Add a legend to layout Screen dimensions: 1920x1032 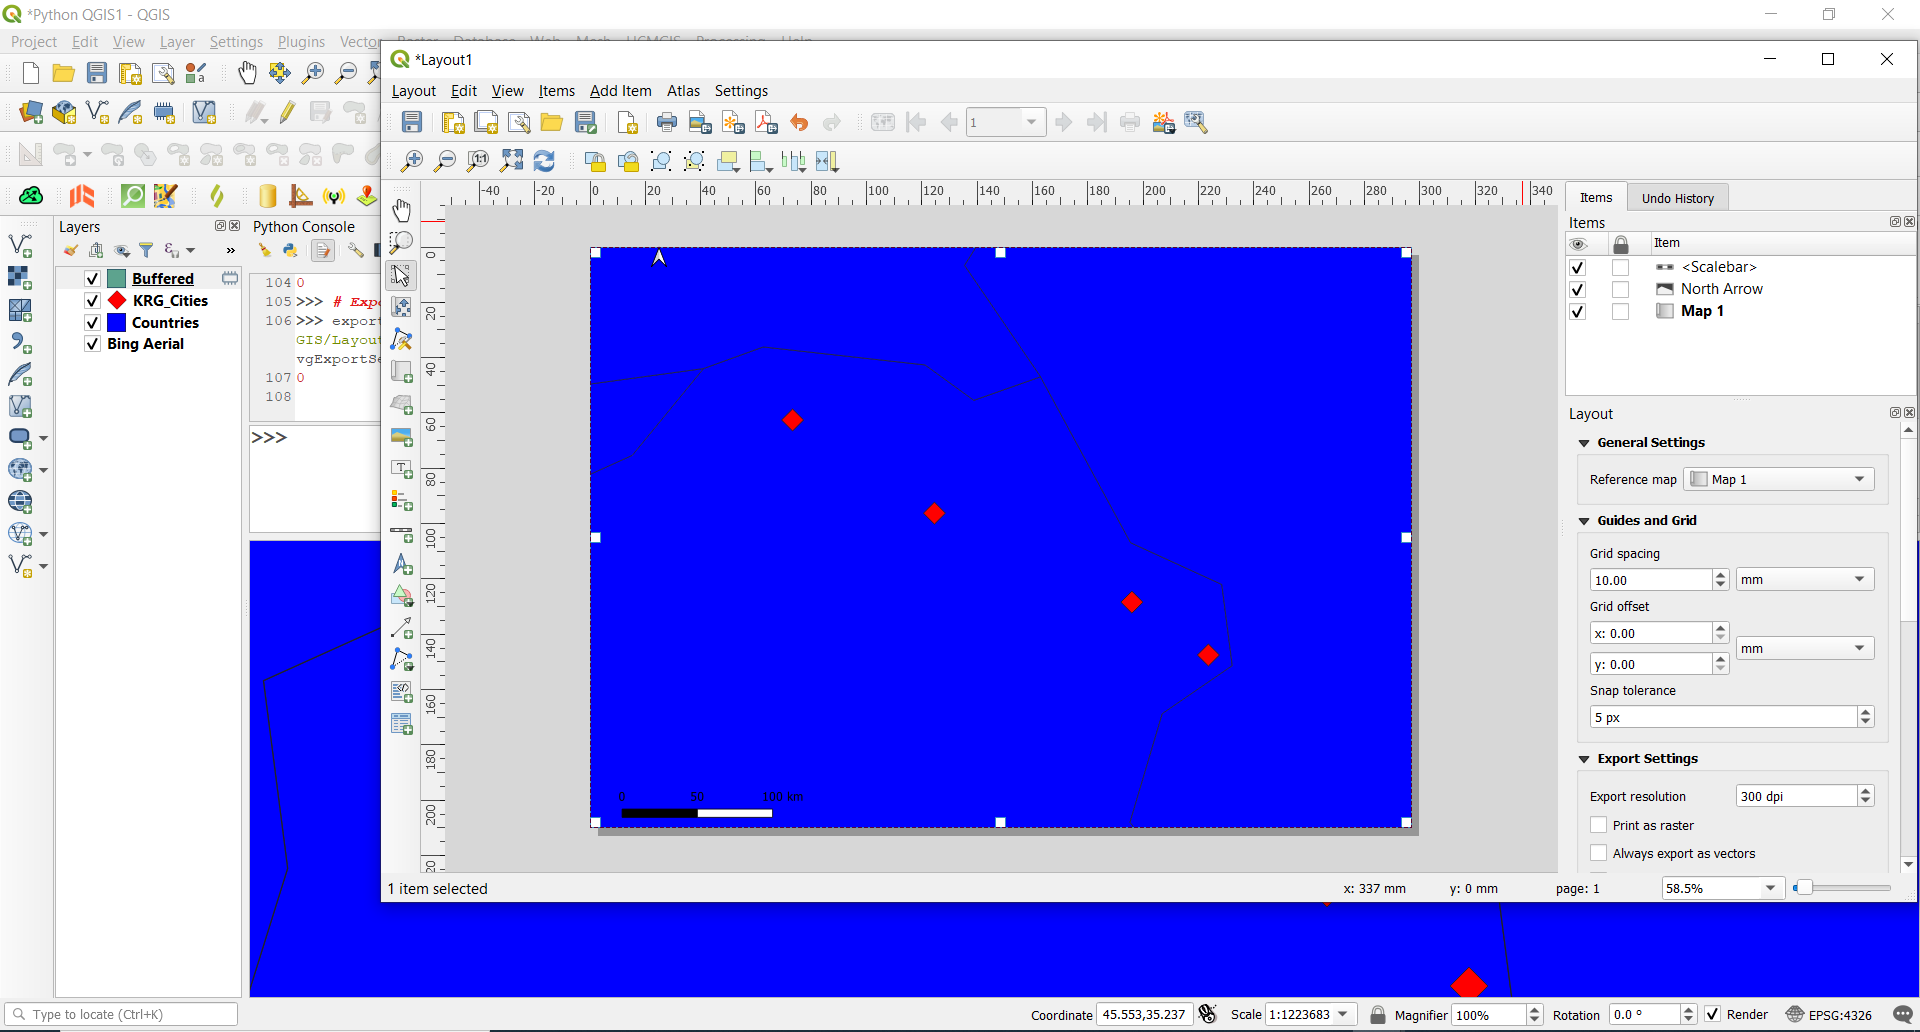point(402,500)
